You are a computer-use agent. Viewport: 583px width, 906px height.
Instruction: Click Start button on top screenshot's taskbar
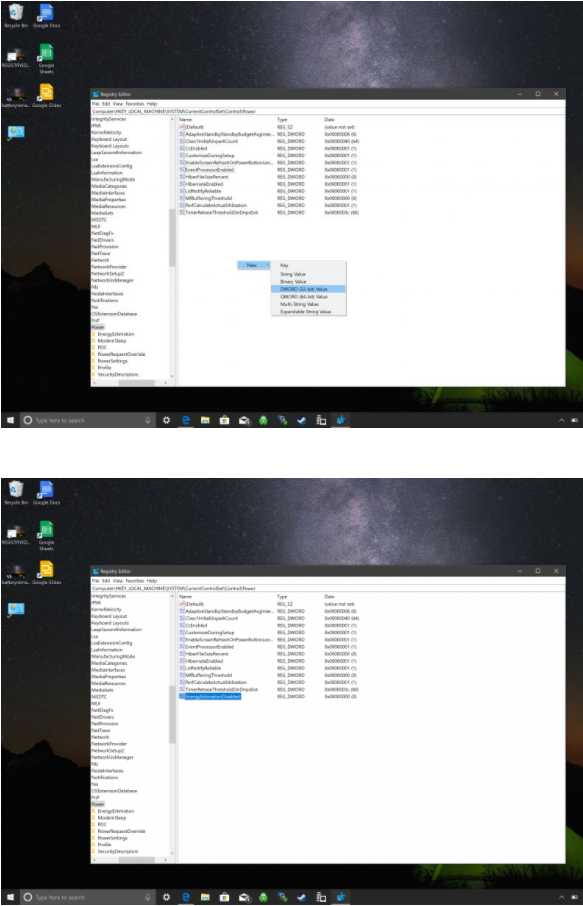tap(10, 420)
